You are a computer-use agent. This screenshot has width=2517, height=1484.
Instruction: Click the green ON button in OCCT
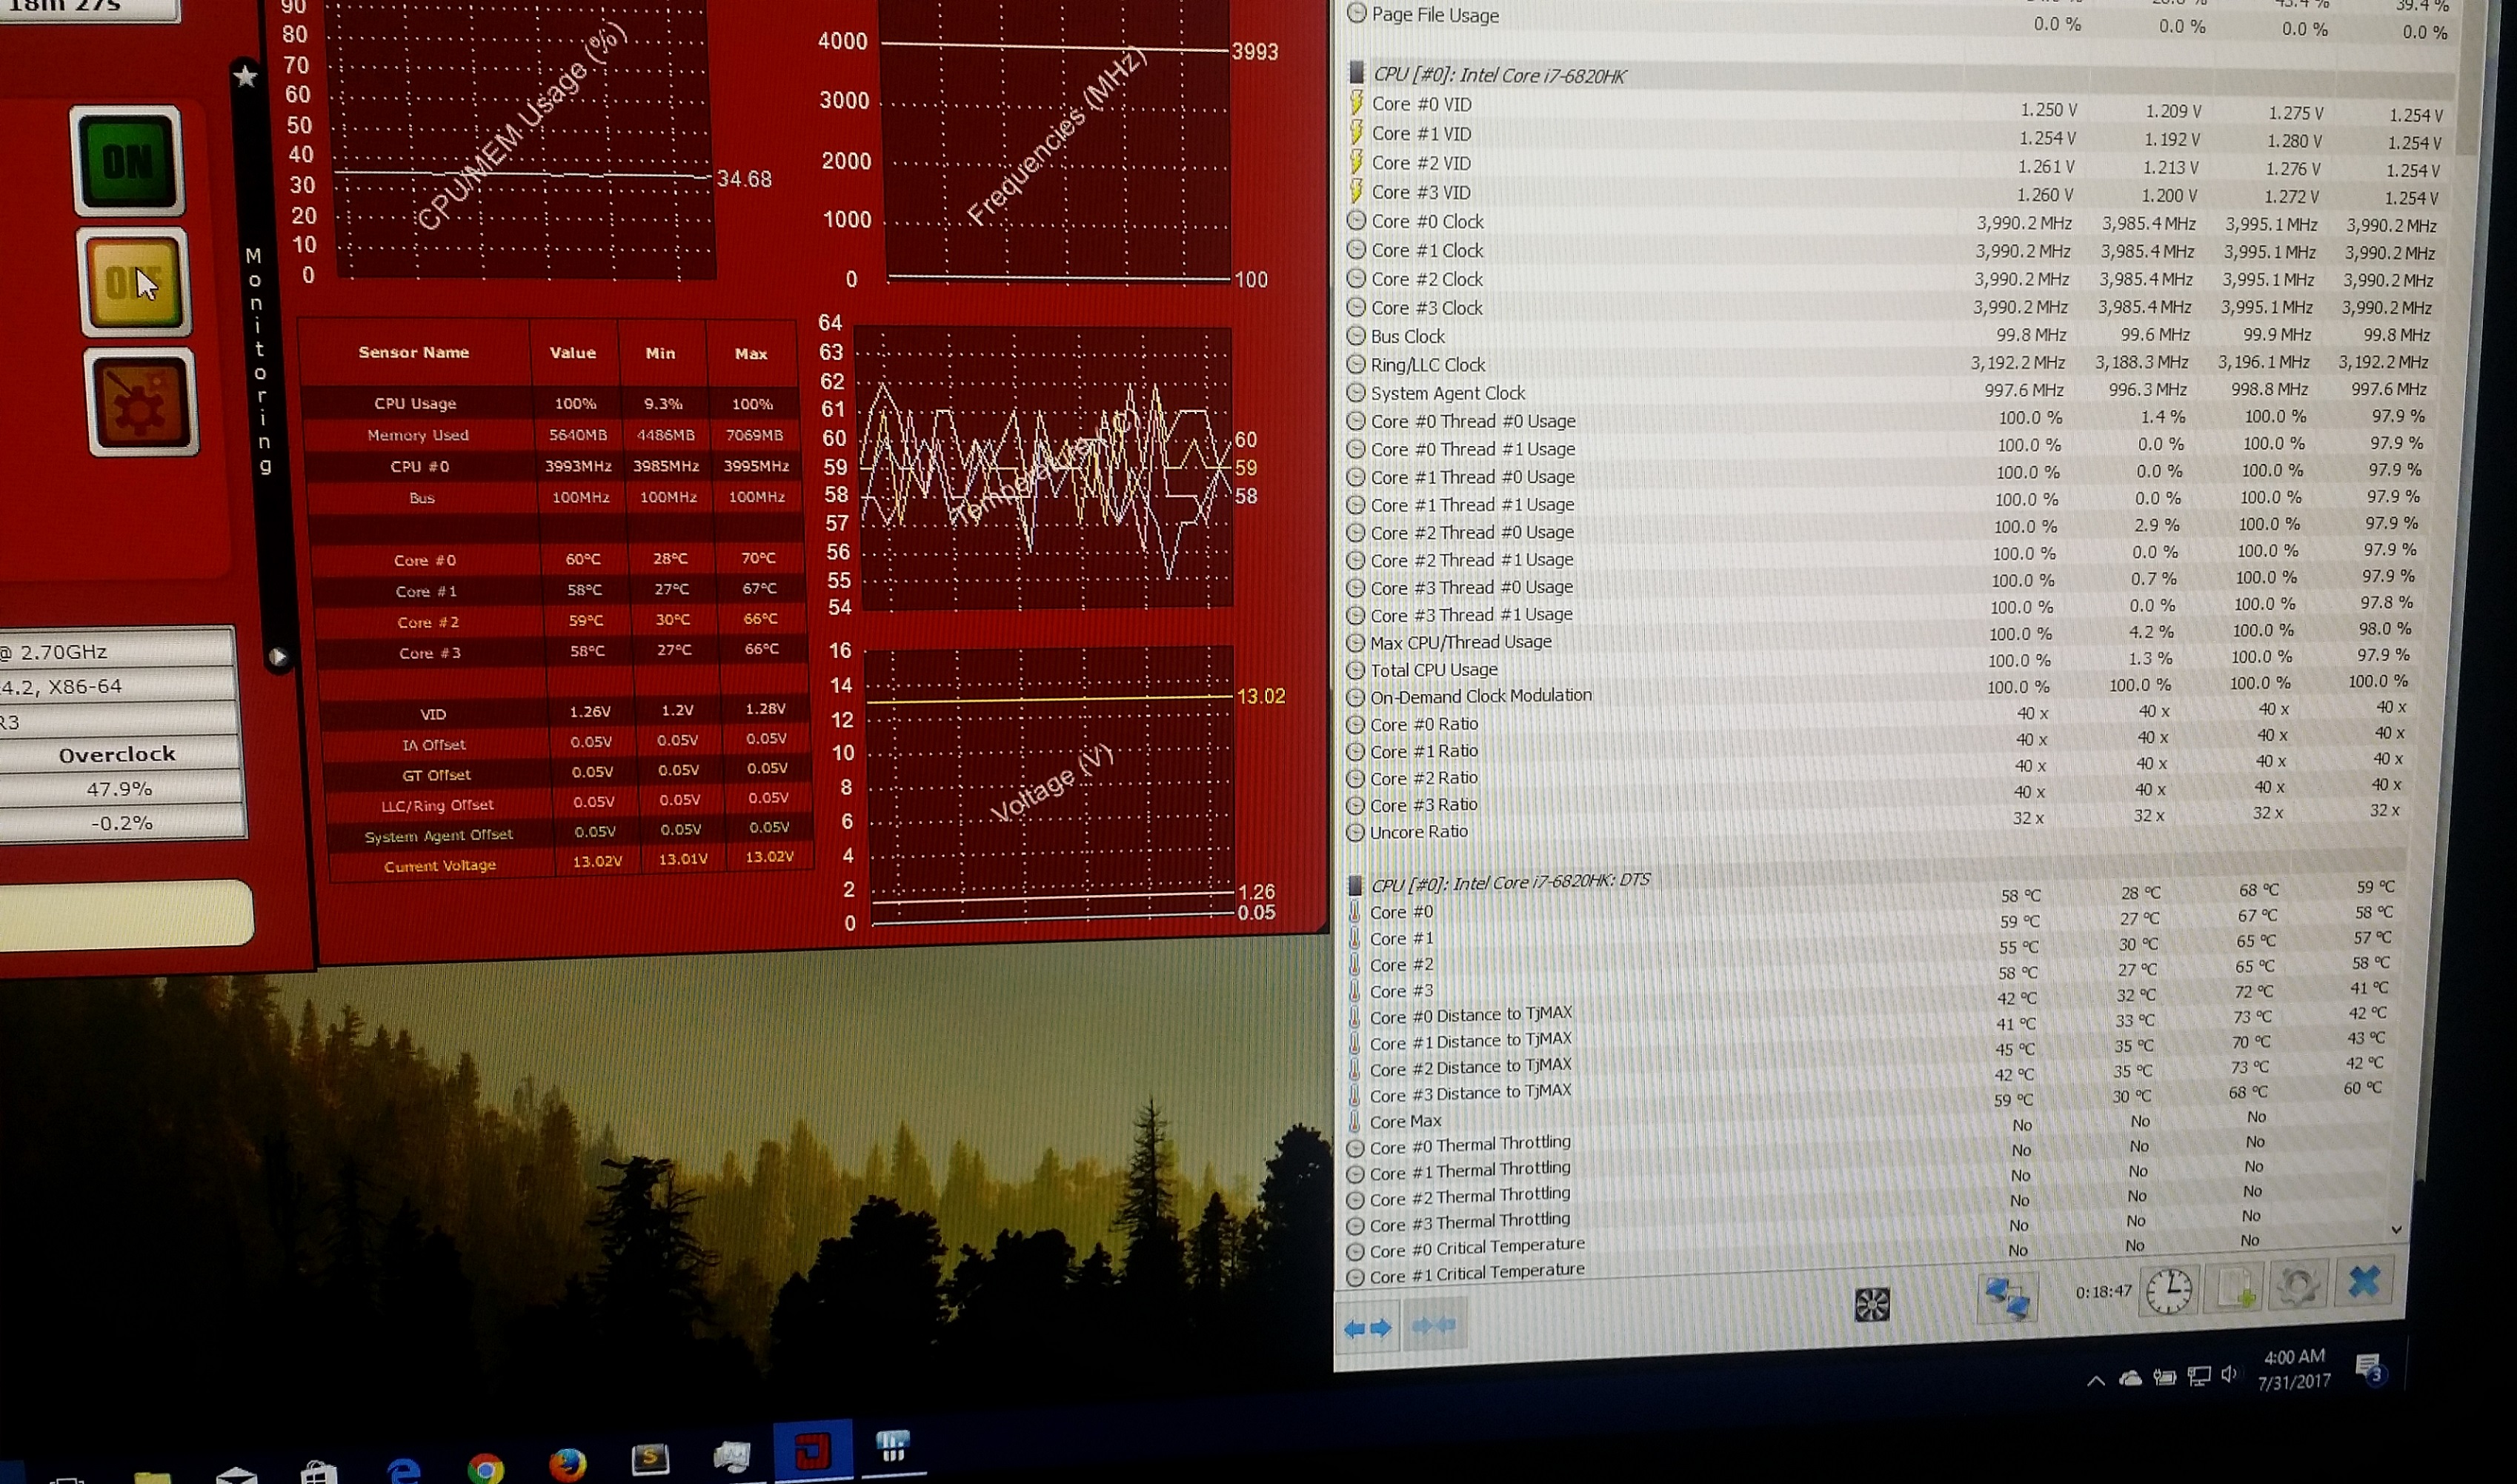pos(128,161)
